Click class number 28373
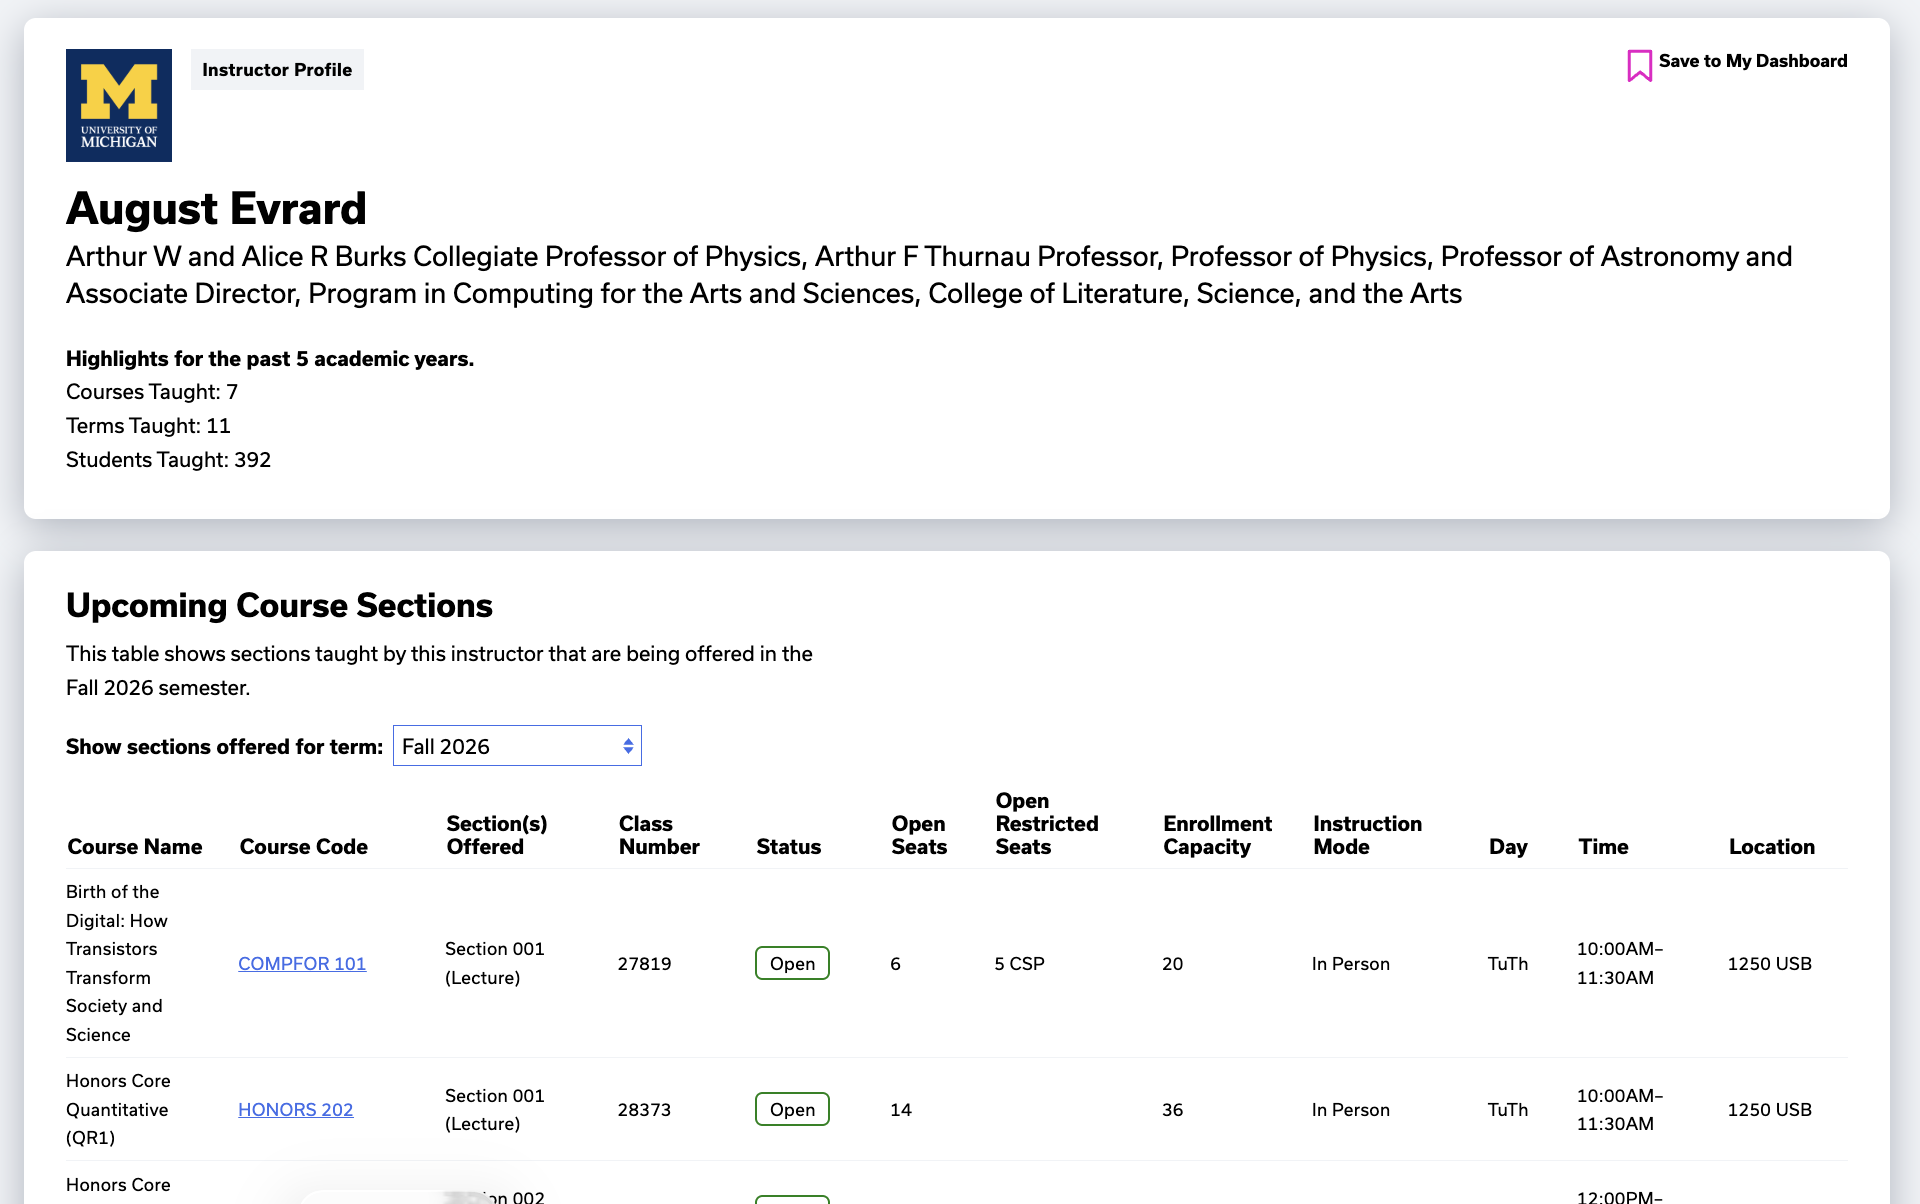Screen dimensions: 1920x1204 coord(645,1109)
